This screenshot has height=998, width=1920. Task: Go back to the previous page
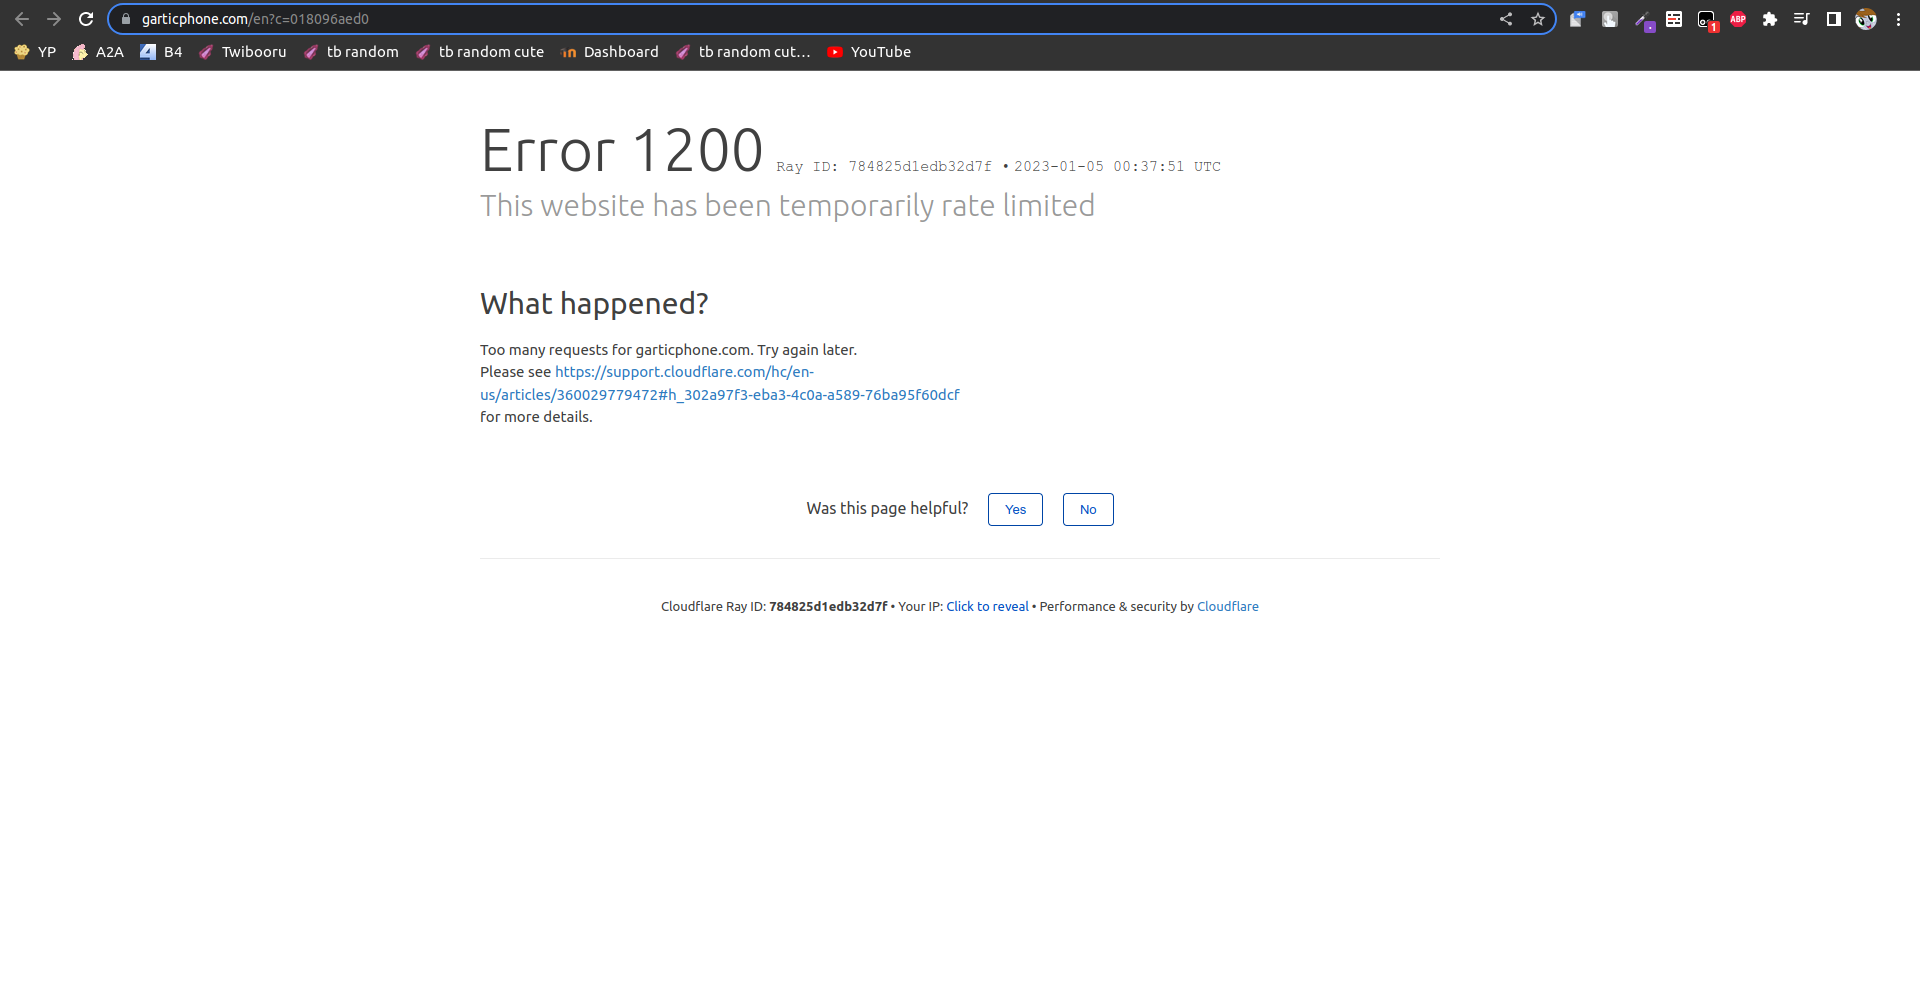click(x=22, y=19)
